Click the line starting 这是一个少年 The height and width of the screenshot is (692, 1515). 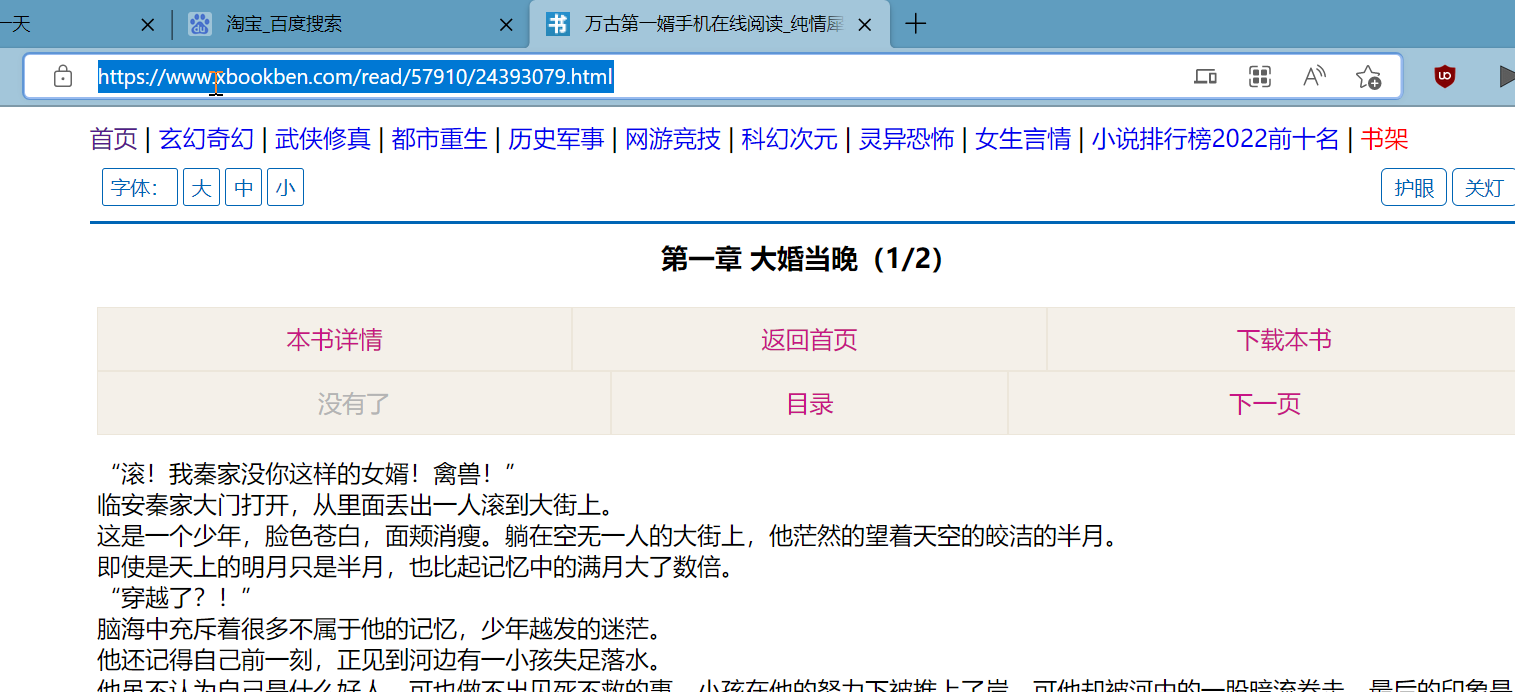point(607,537)
